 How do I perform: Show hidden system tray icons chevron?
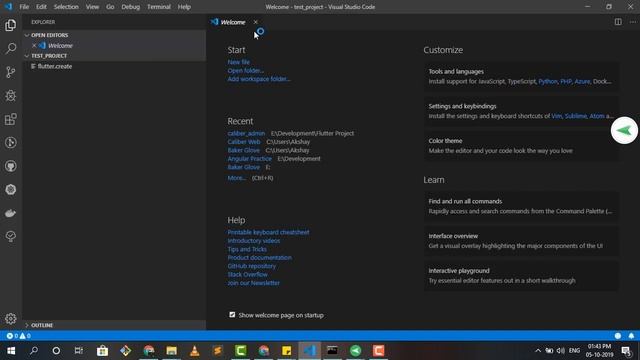coord(538,351)
